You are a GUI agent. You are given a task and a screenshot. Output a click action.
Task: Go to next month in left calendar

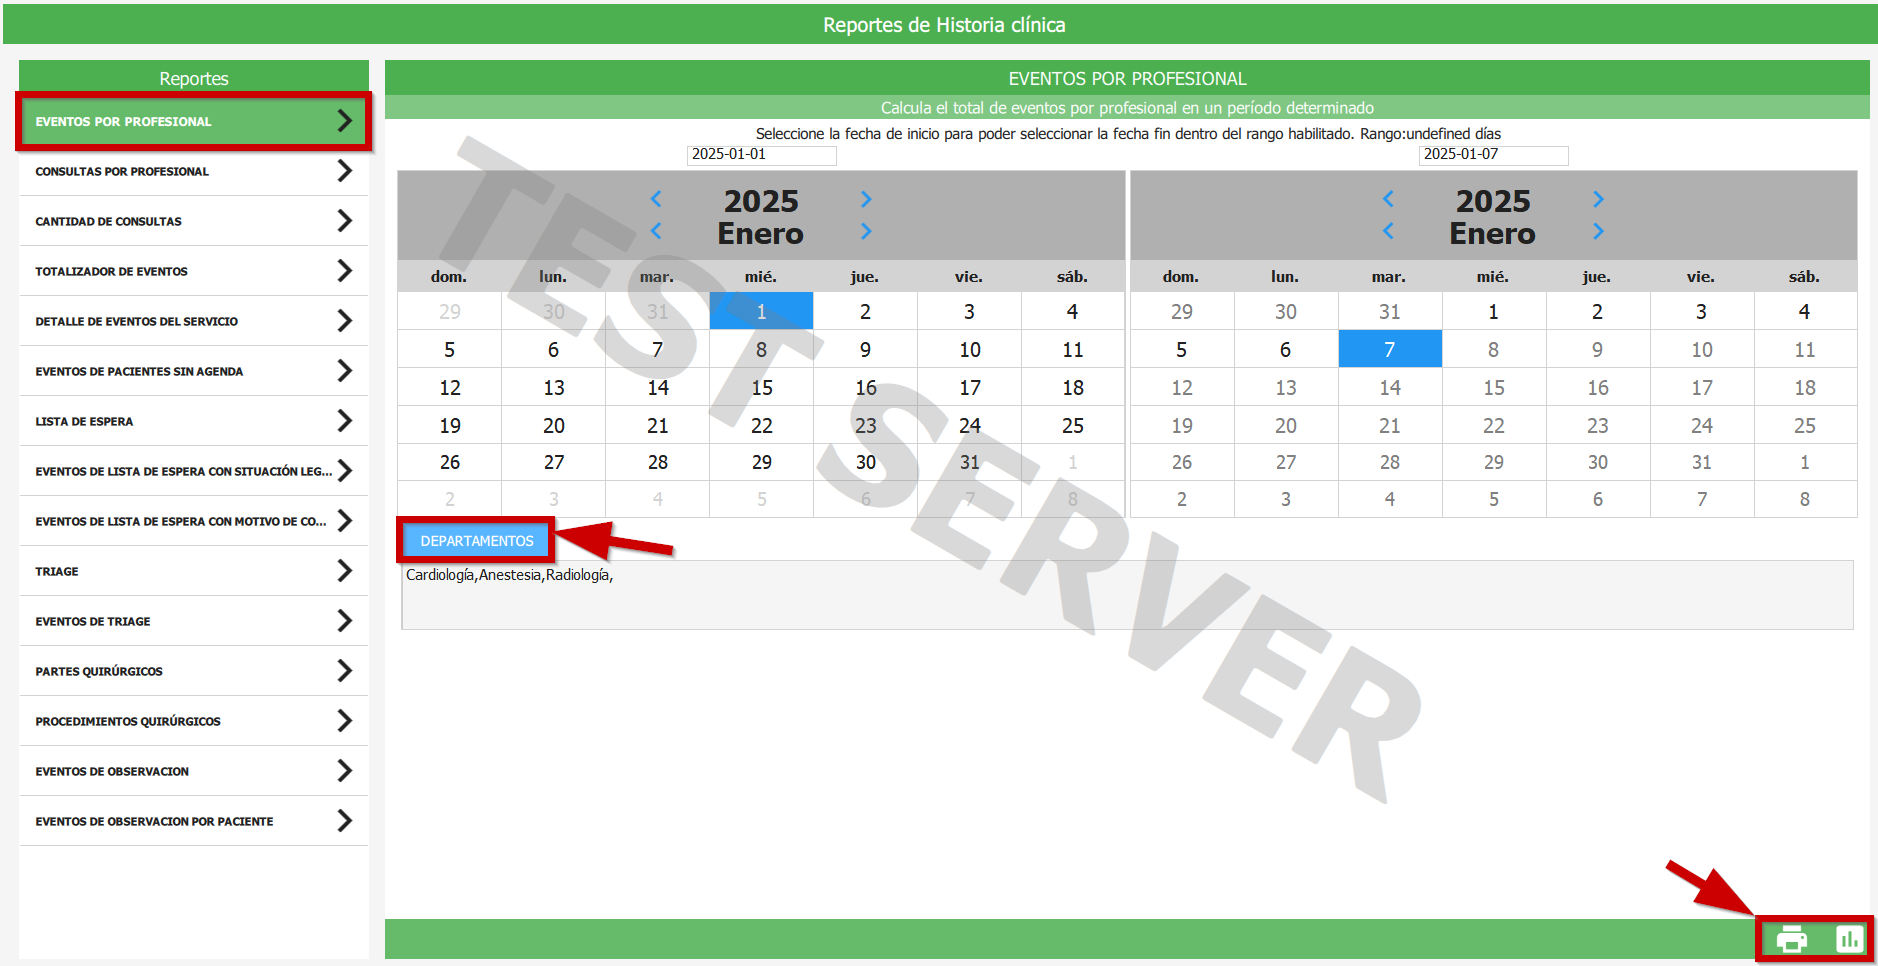(866, 232)
